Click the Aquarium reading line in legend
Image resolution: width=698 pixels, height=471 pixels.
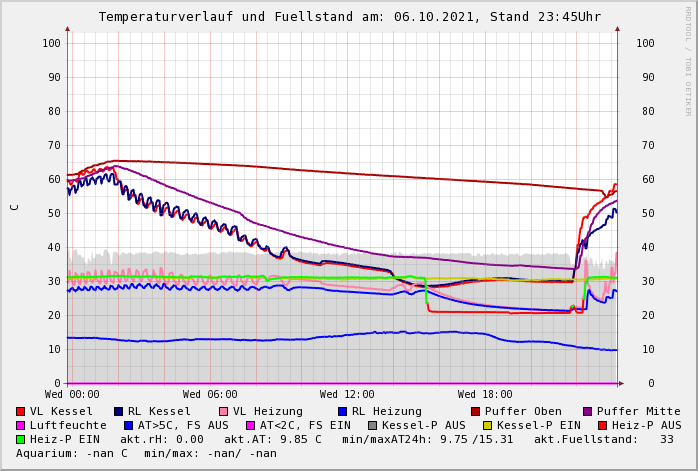(x=146, y=453)
